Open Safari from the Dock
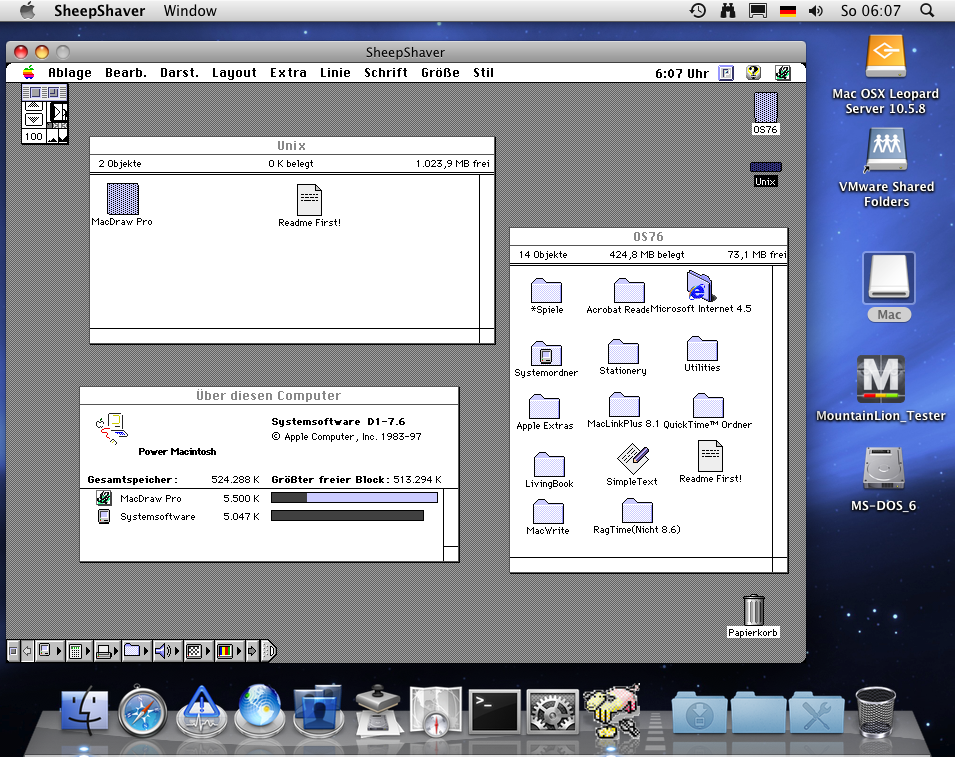 [143, 712]
